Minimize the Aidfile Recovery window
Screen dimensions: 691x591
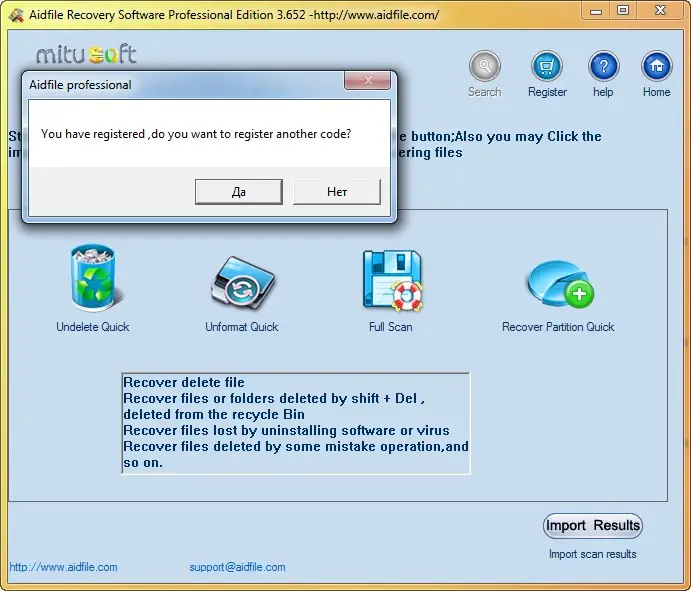pyautogui.click(x=596, y=11)
